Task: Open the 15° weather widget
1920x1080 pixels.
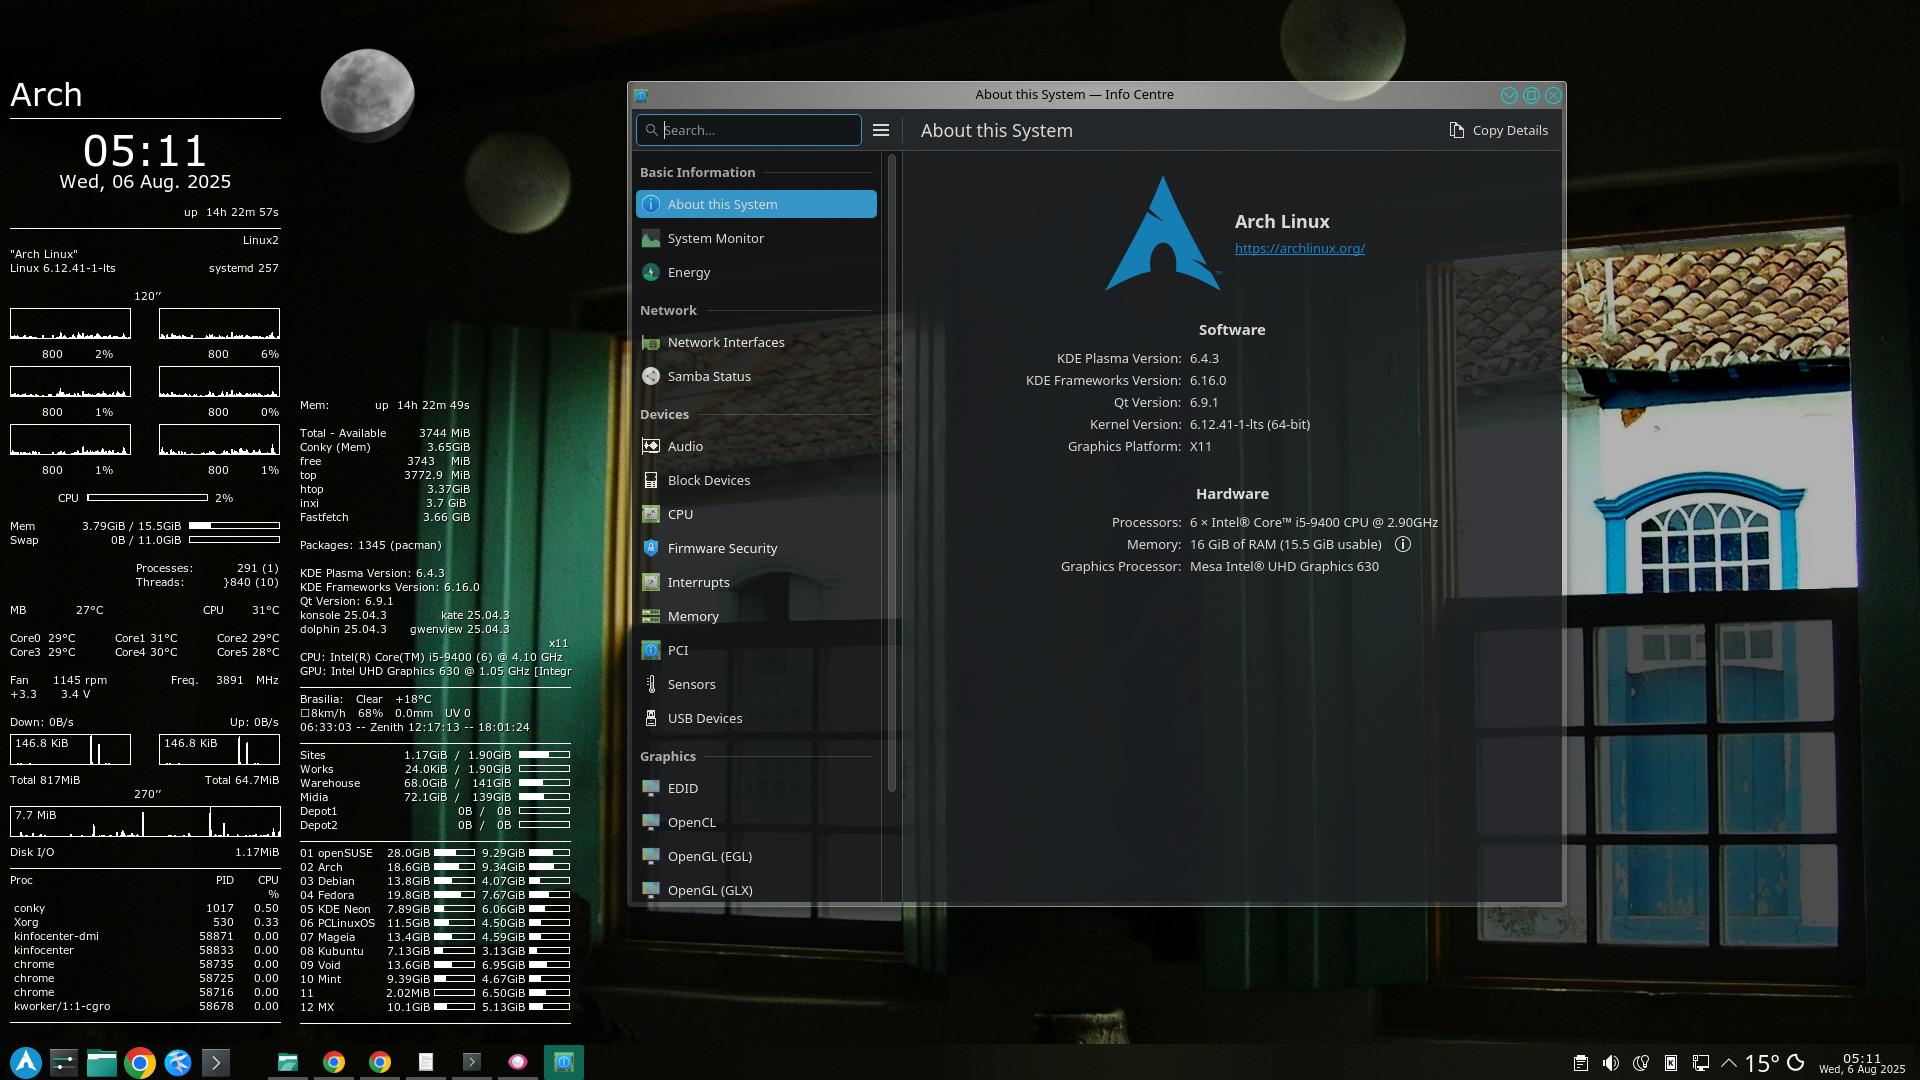Action: [x=1775, y=1063]
